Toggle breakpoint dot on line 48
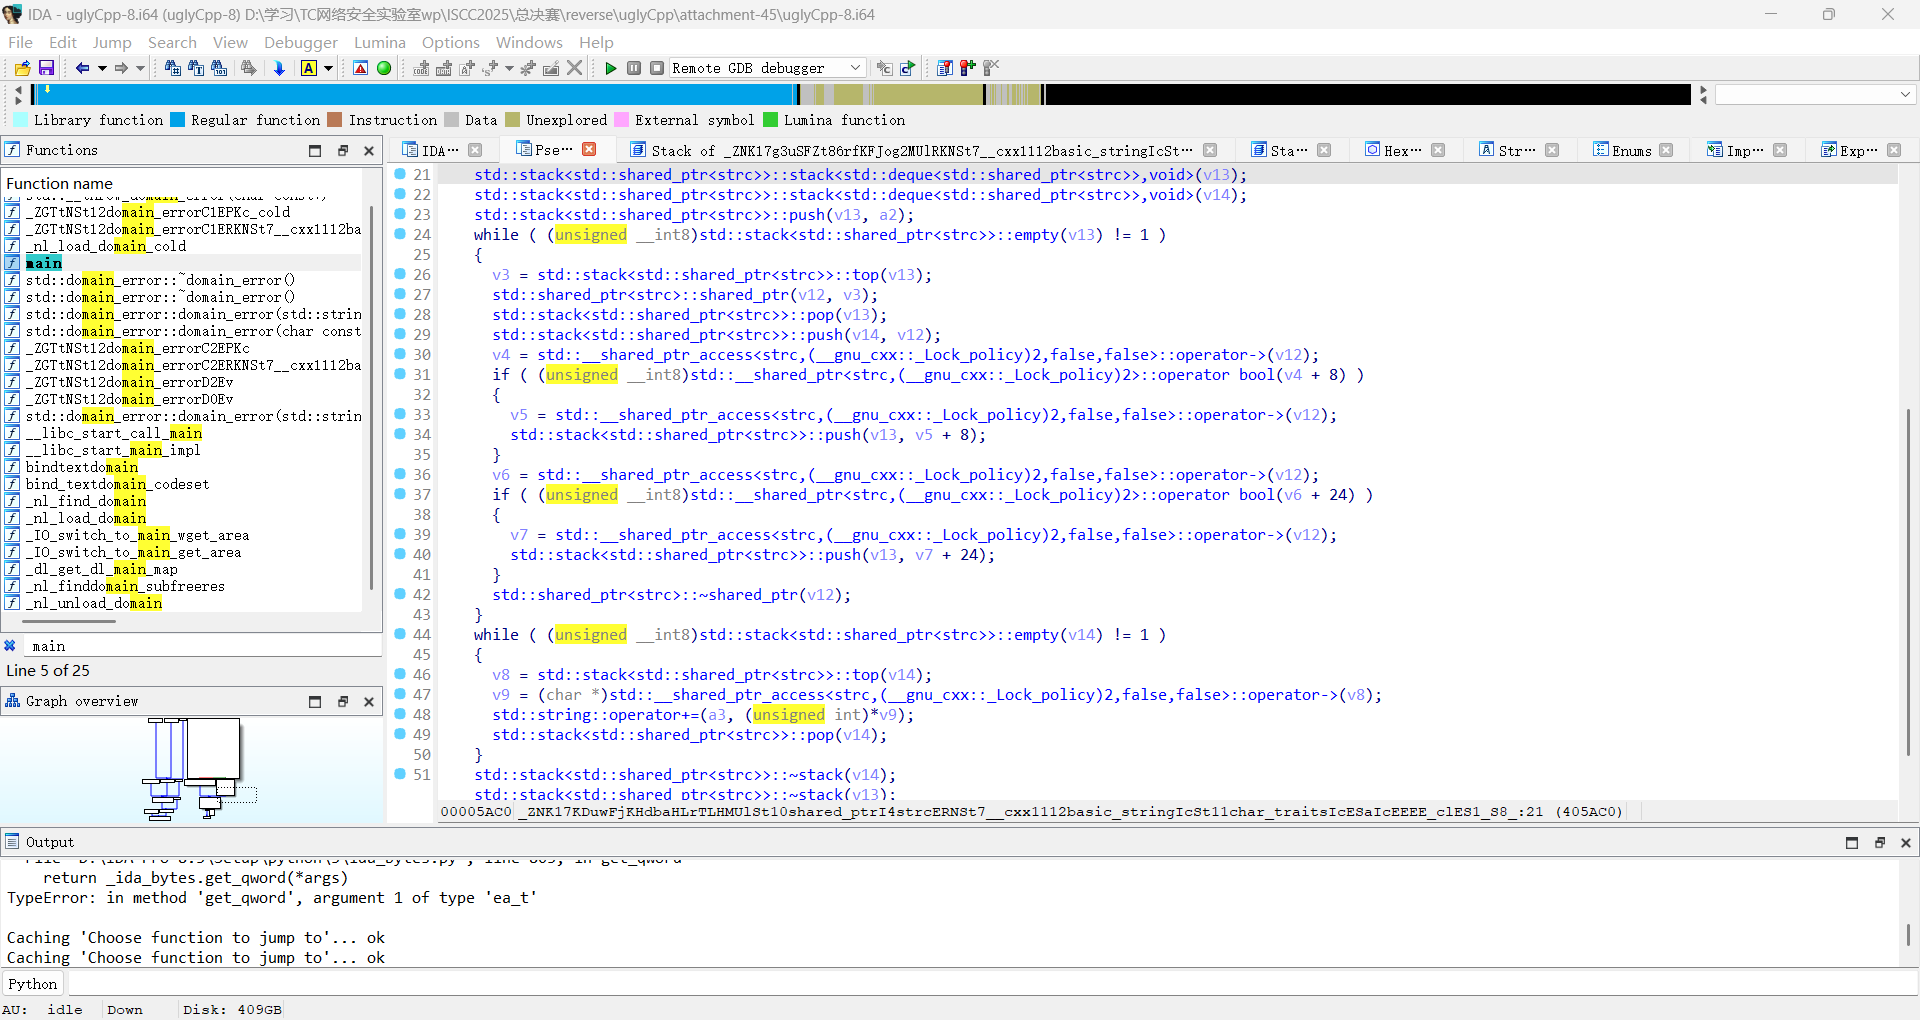The height and width of the screenshot is (1020, 1920). (400, 714)
